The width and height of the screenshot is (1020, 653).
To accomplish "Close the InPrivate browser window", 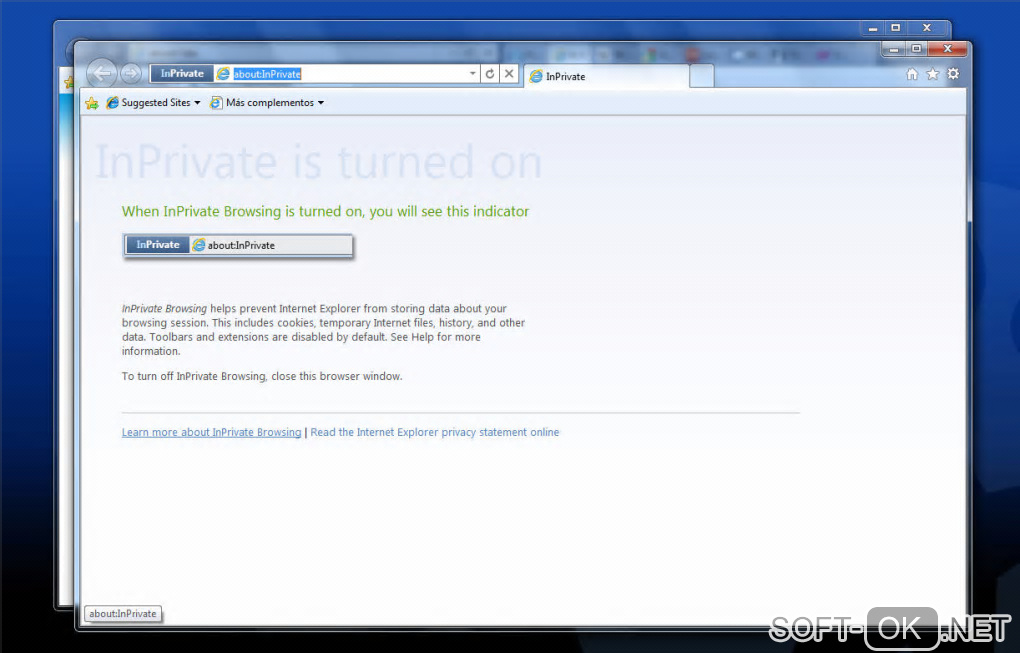I will pyautogui.click(x=948, y=49).
